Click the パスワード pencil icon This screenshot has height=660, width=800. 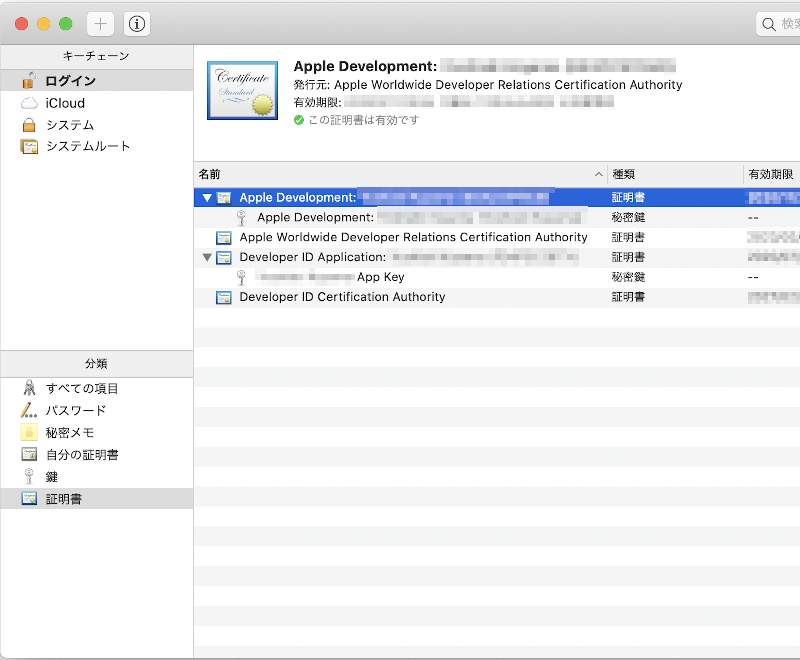29,410
